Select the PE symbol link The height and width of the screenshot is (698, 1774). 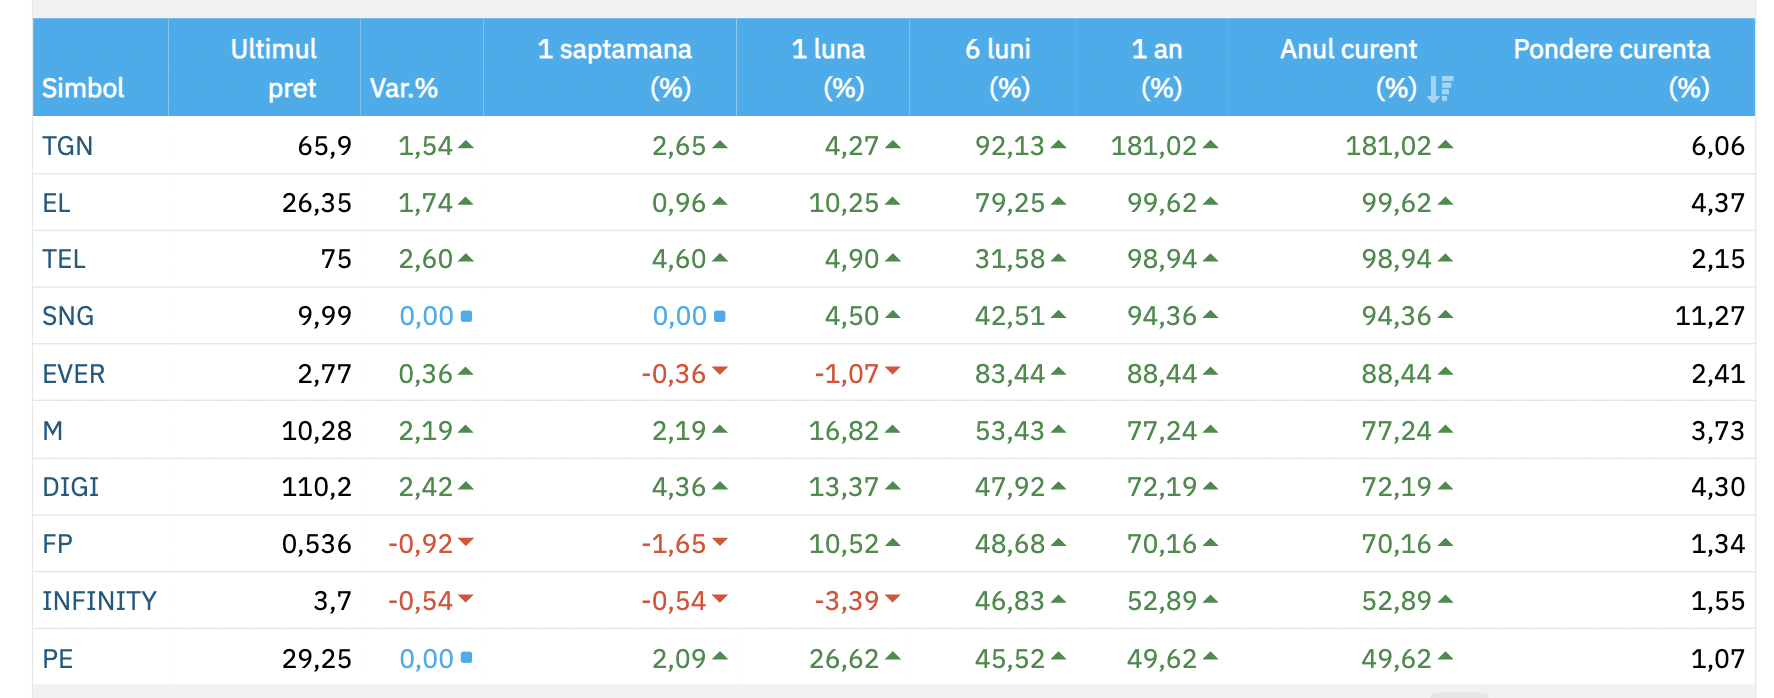click(x=57, y=659)
